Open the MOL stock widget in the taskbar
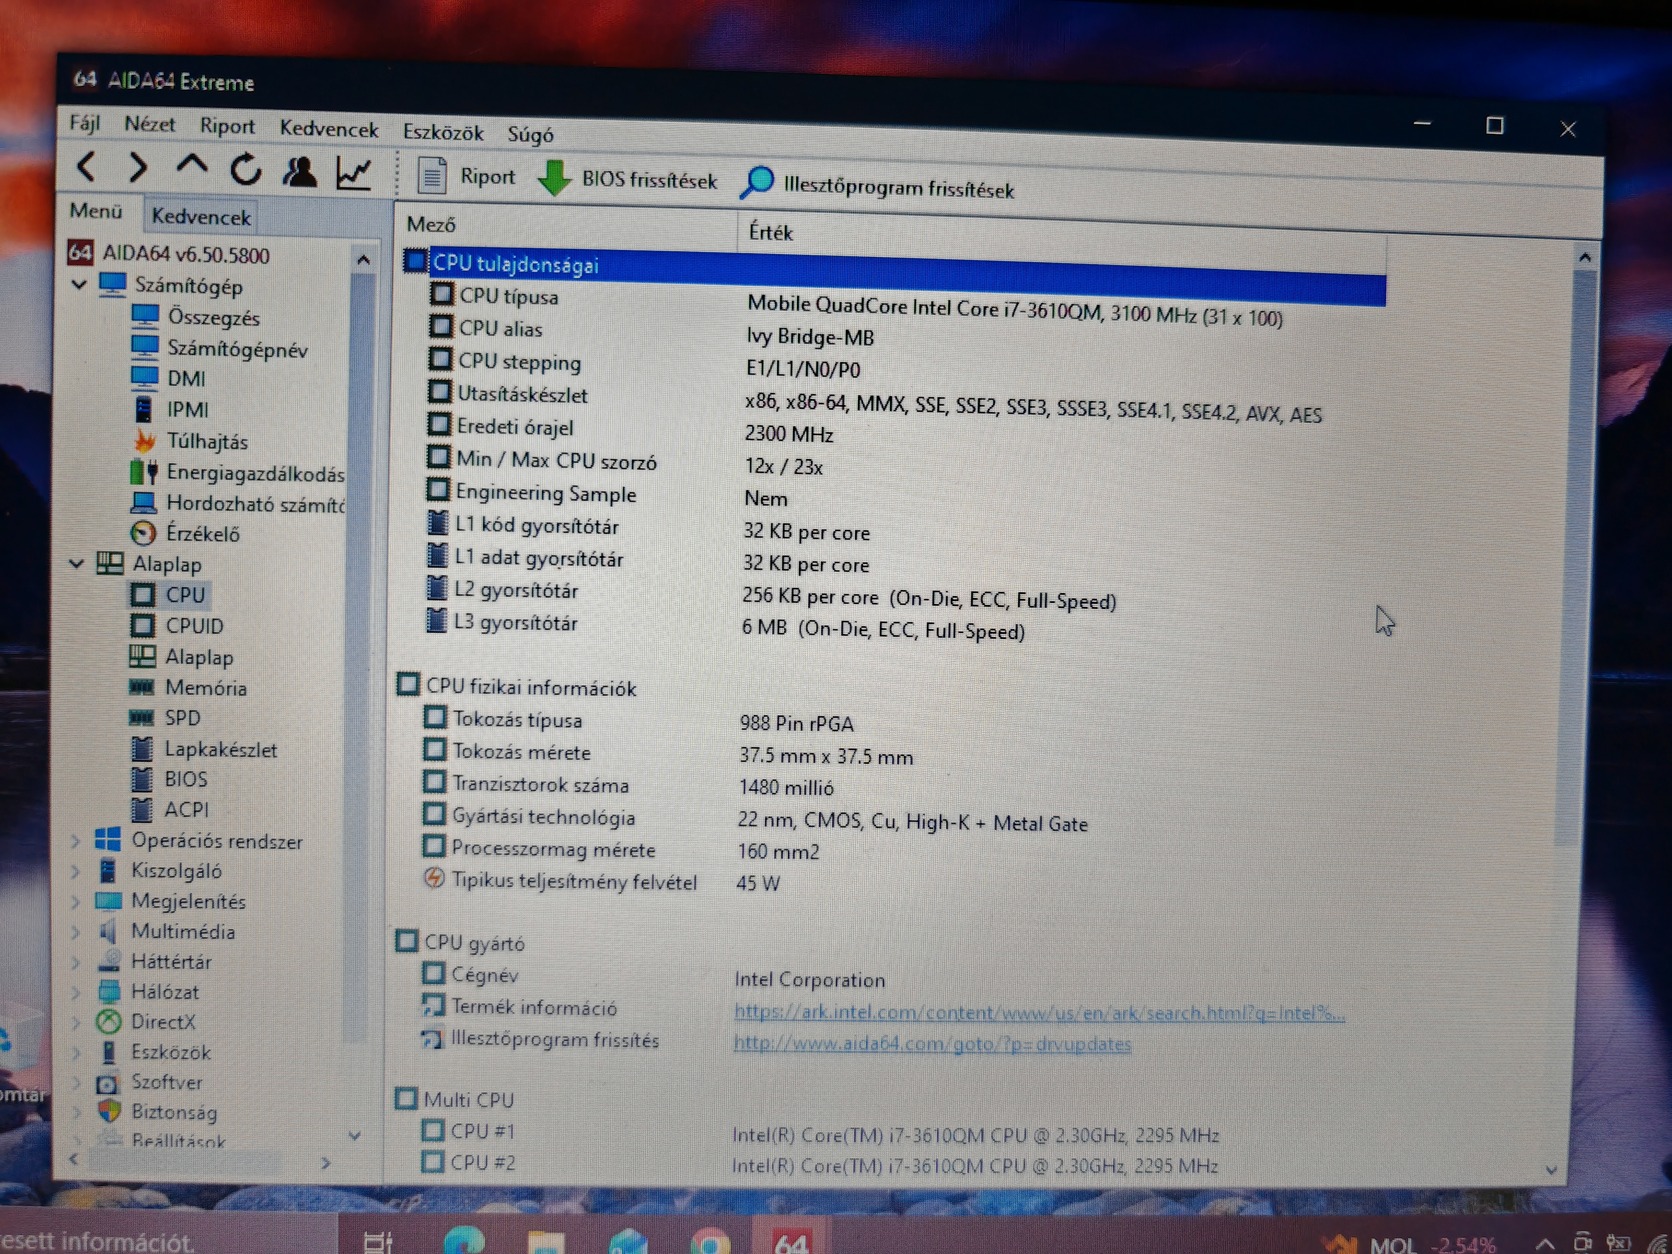The height and width of the screenshot is (1254, 1672). [x=1410, y=1245]
